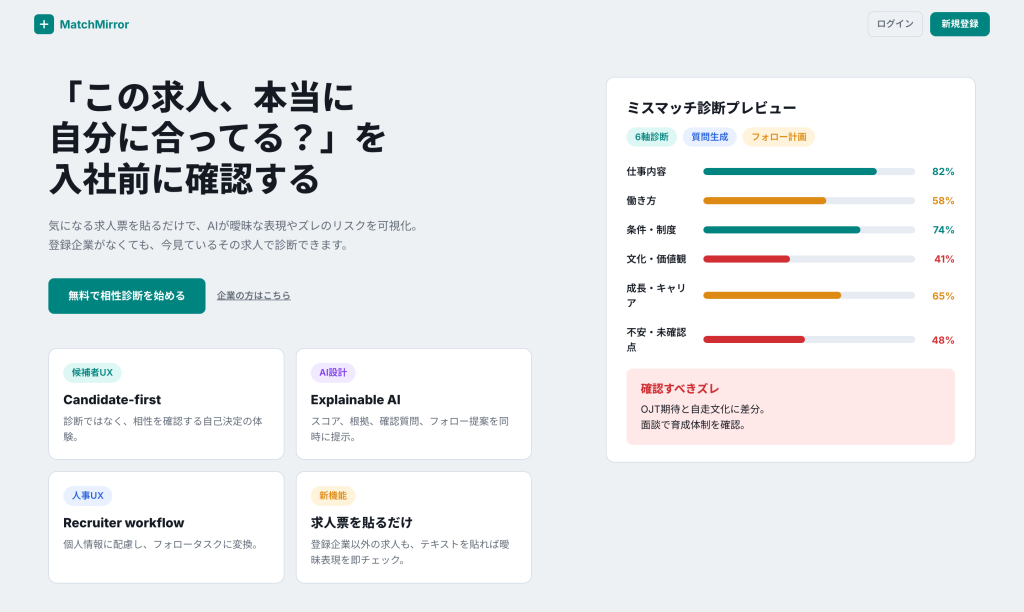Select the 6軸診断 tag
This screenshot has width=1024, height=612.
[x=651, y=137]
